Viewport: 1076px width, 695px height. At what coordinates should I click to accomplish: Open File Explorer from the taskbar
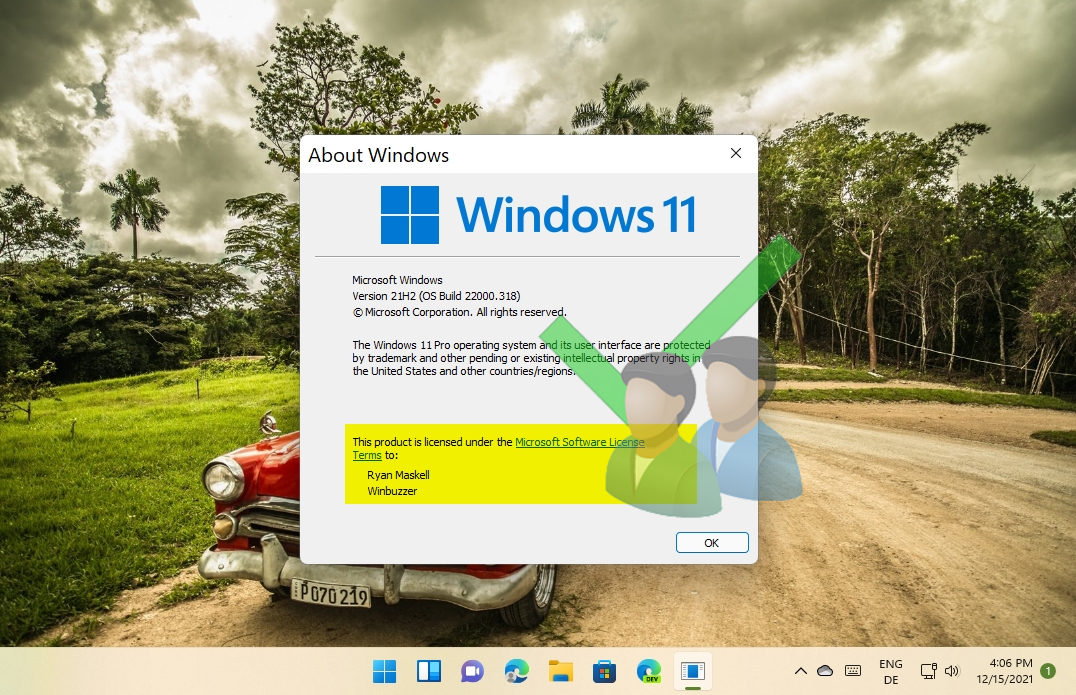coord(561,671)
